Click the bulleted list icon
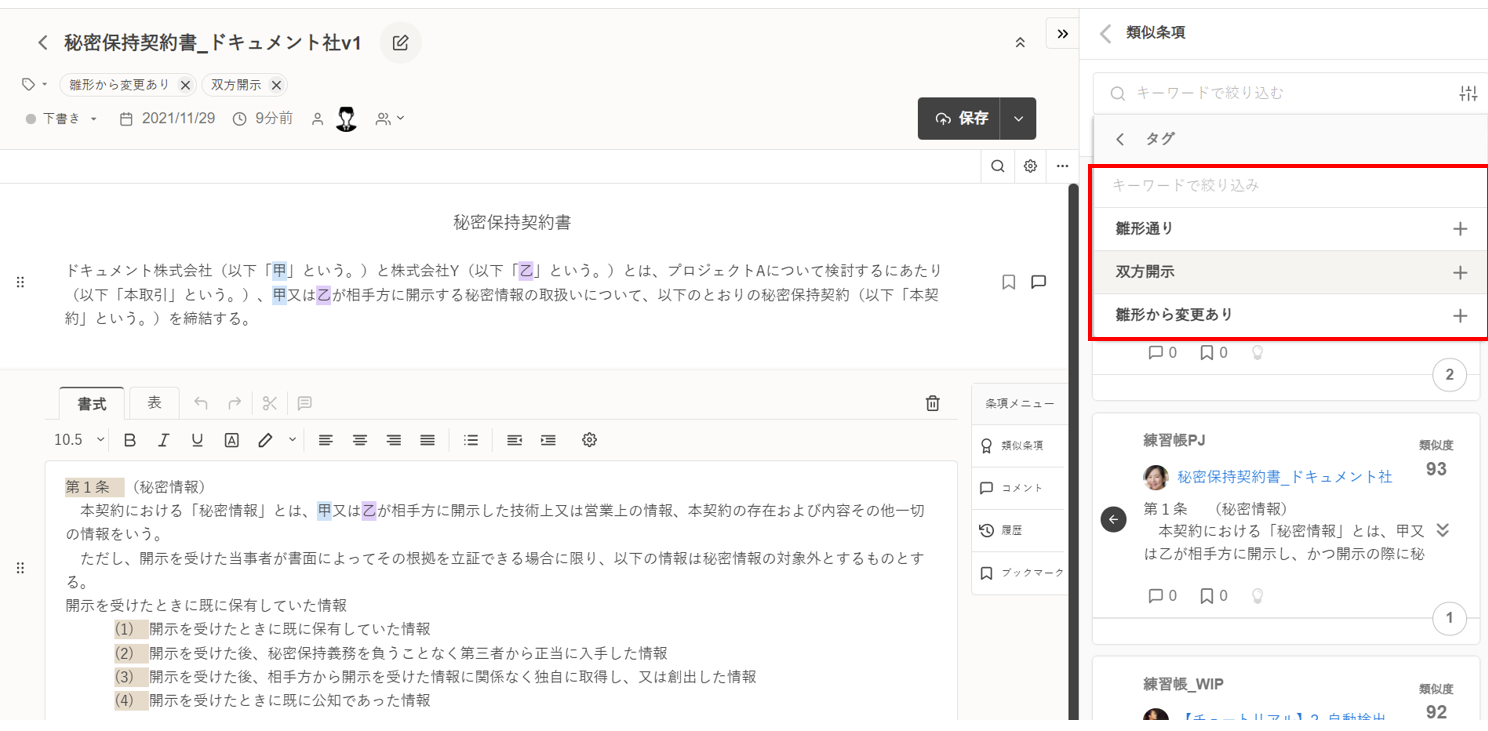The width and height of the screenshot is (1488, 731). click(471, 440)
